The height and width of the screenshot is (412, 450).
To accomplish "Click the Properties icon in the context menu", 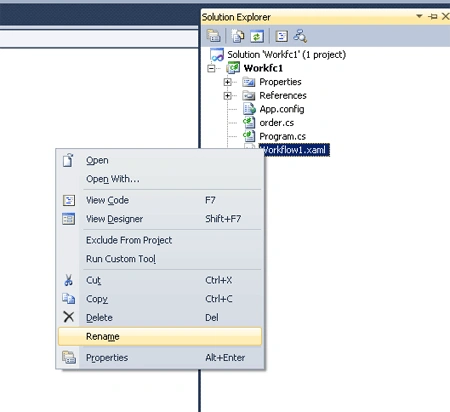I will (69, 357).
